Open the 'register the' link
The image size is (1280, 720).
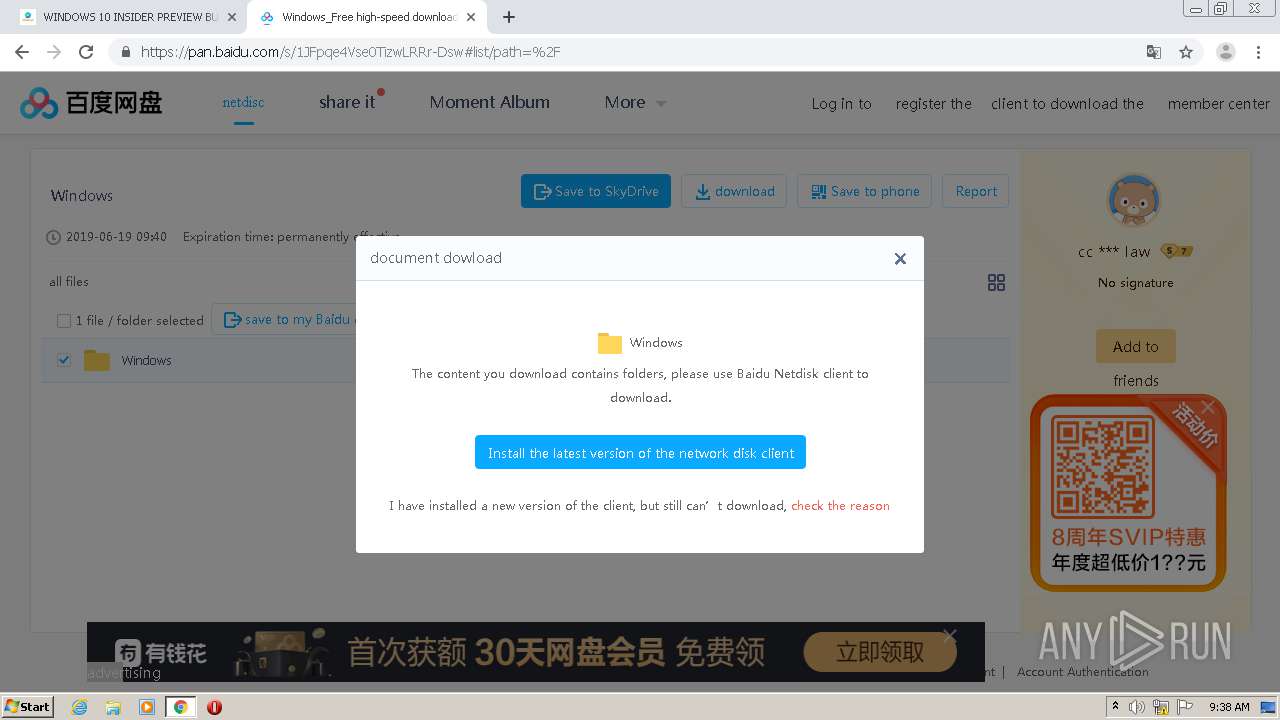pos(933,104)
